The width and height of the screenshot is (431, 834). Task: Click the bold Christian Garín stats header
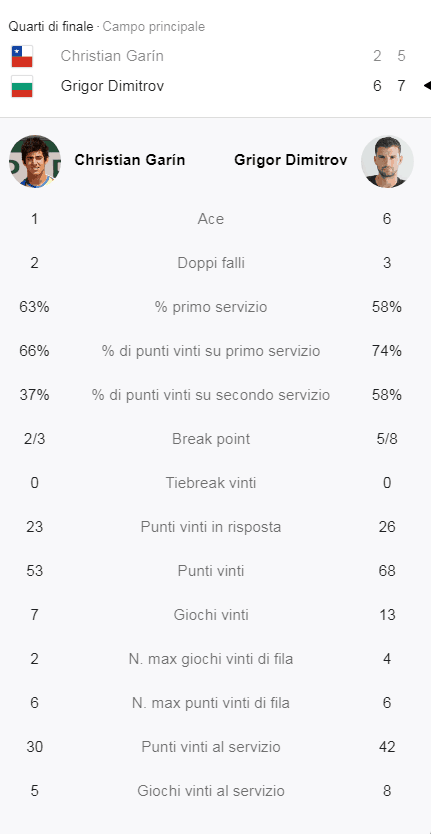pos(130,160)
